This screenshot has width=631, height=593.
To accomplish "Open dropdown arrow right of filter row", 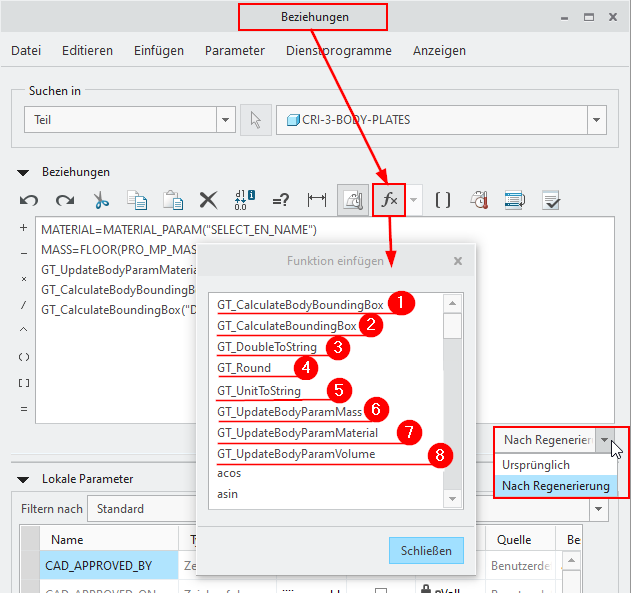I will [x=598, y=509].
